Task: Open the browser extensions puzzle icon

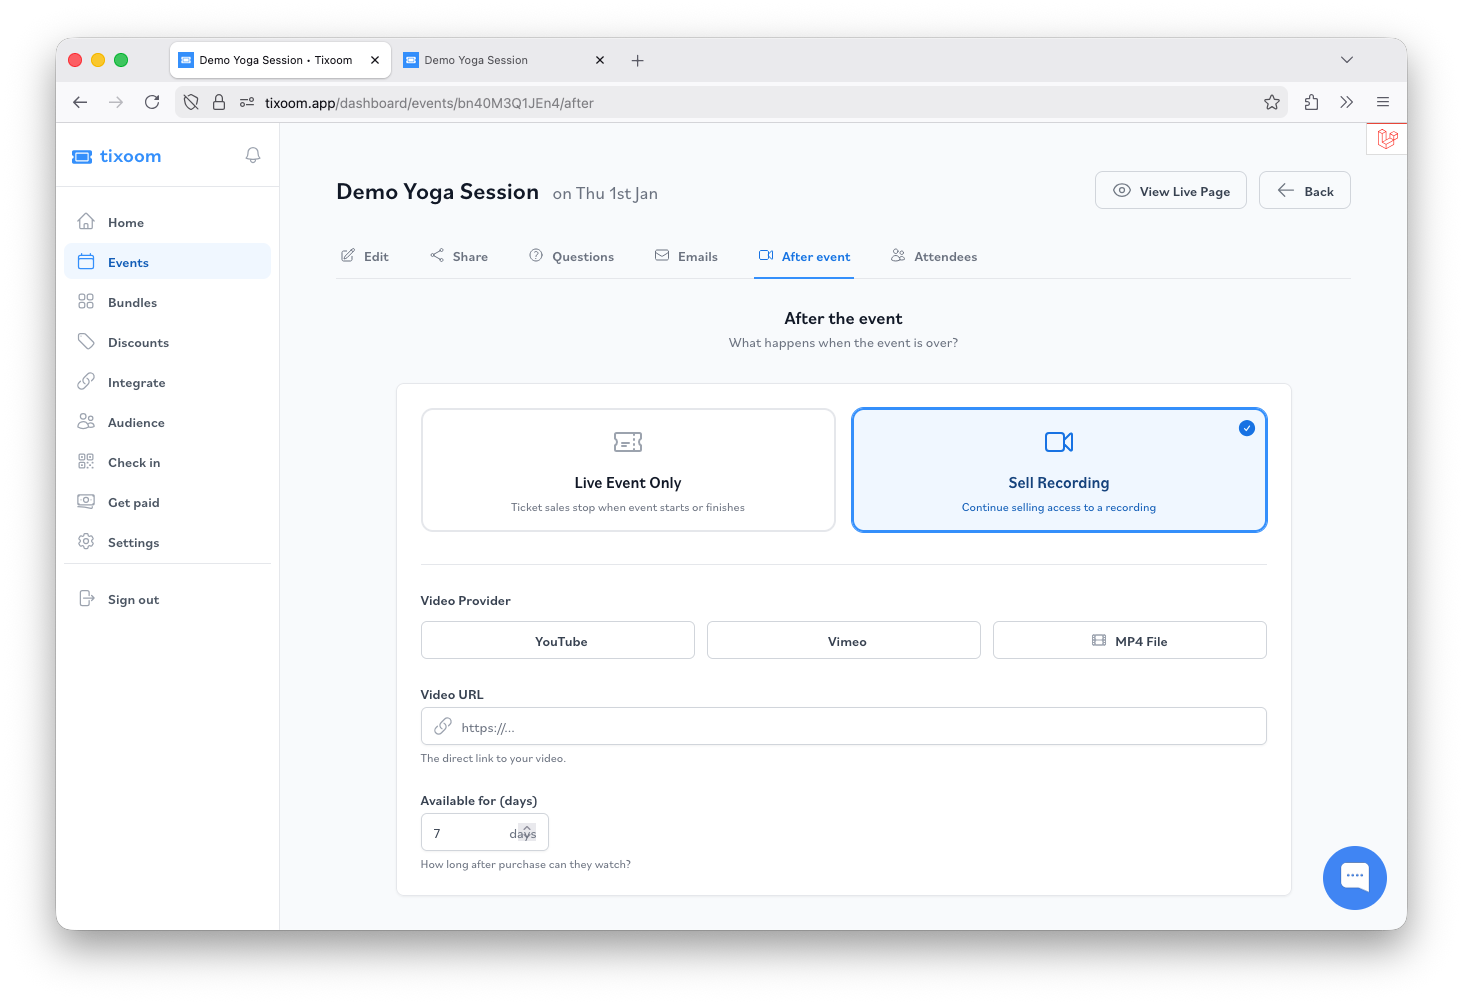Action: pos(1311,102)
